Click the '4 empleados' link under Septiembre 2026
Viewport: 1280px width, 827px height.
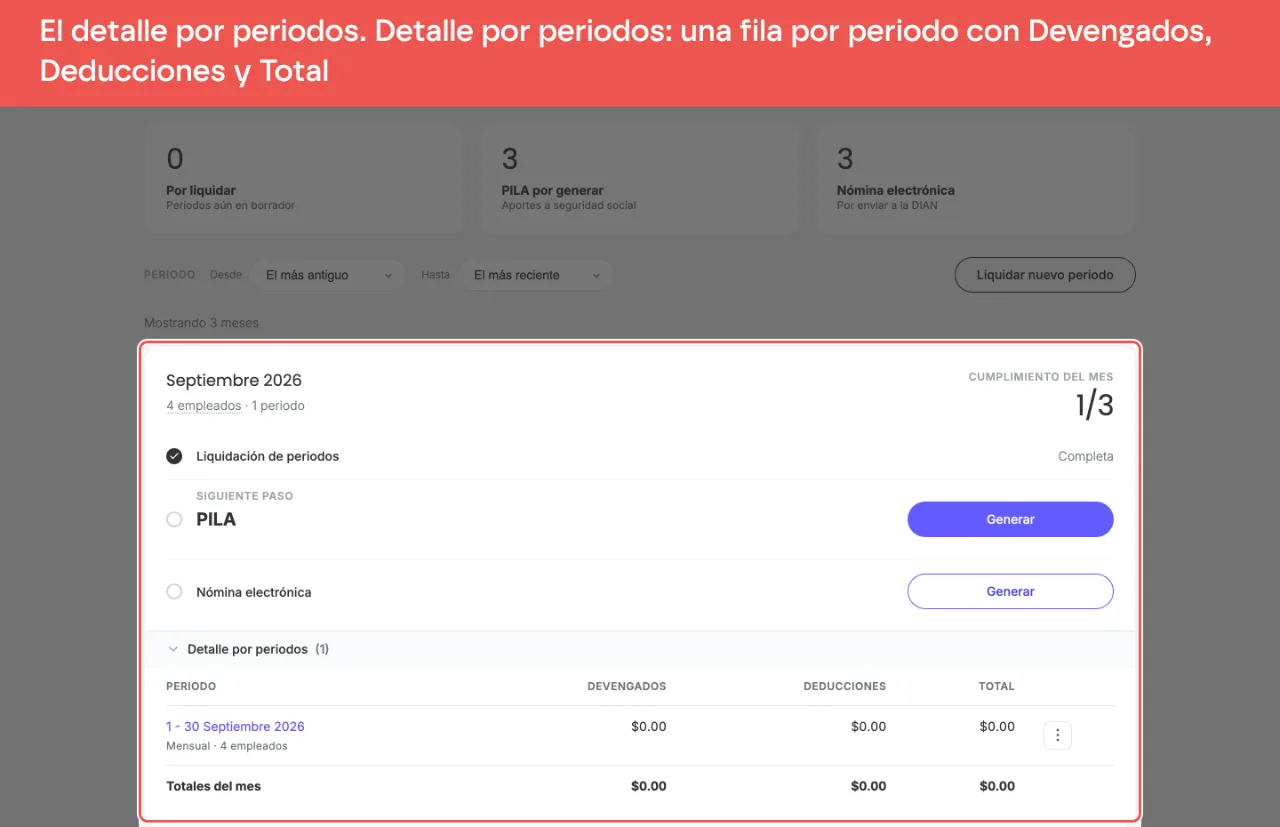(203, 406)
